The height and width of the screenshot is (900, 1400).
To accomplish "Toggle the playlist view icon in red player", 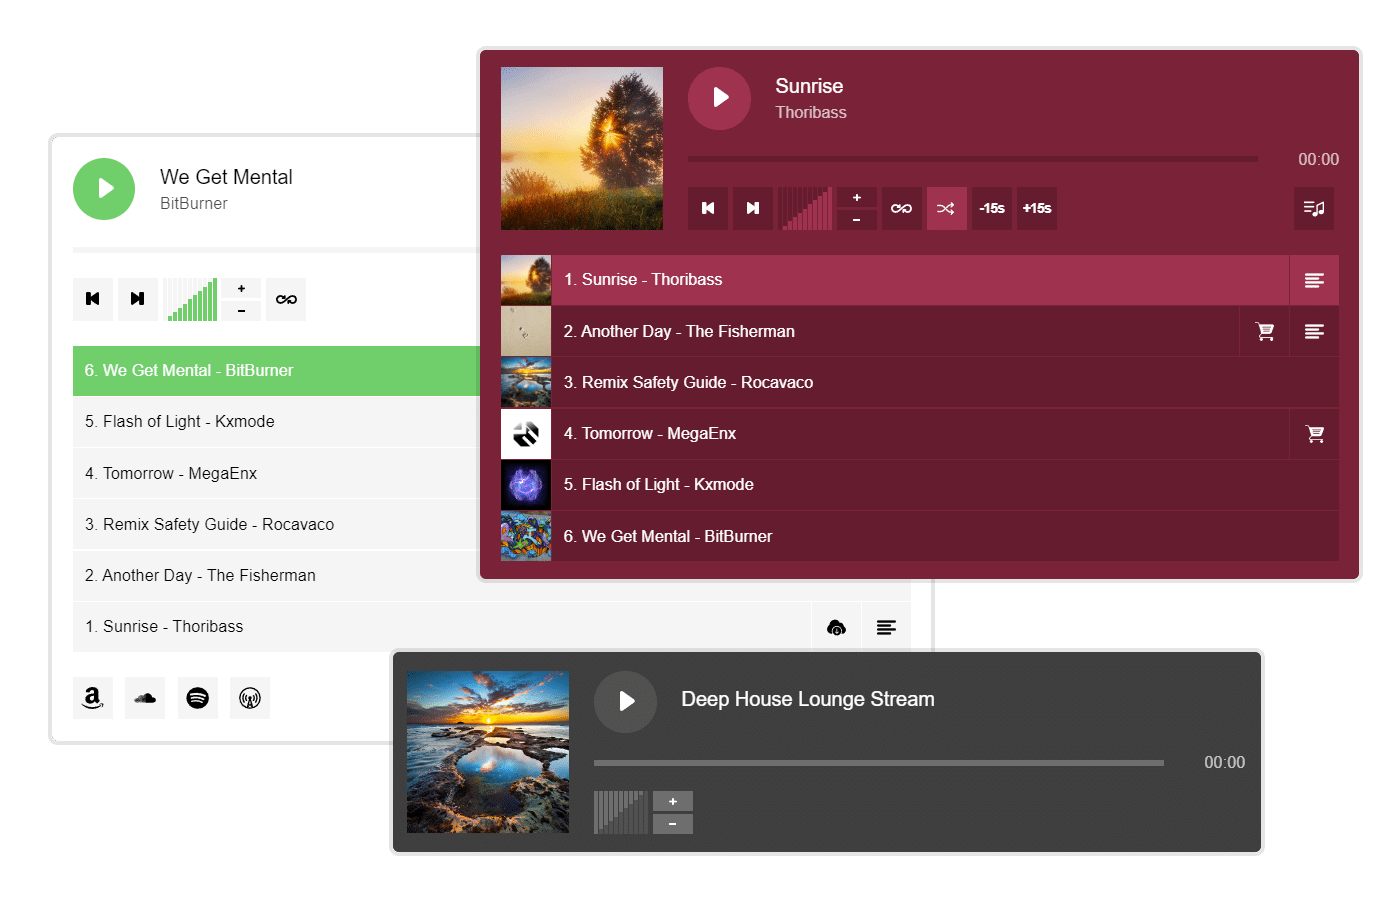I will click(x=1313, y=209).
